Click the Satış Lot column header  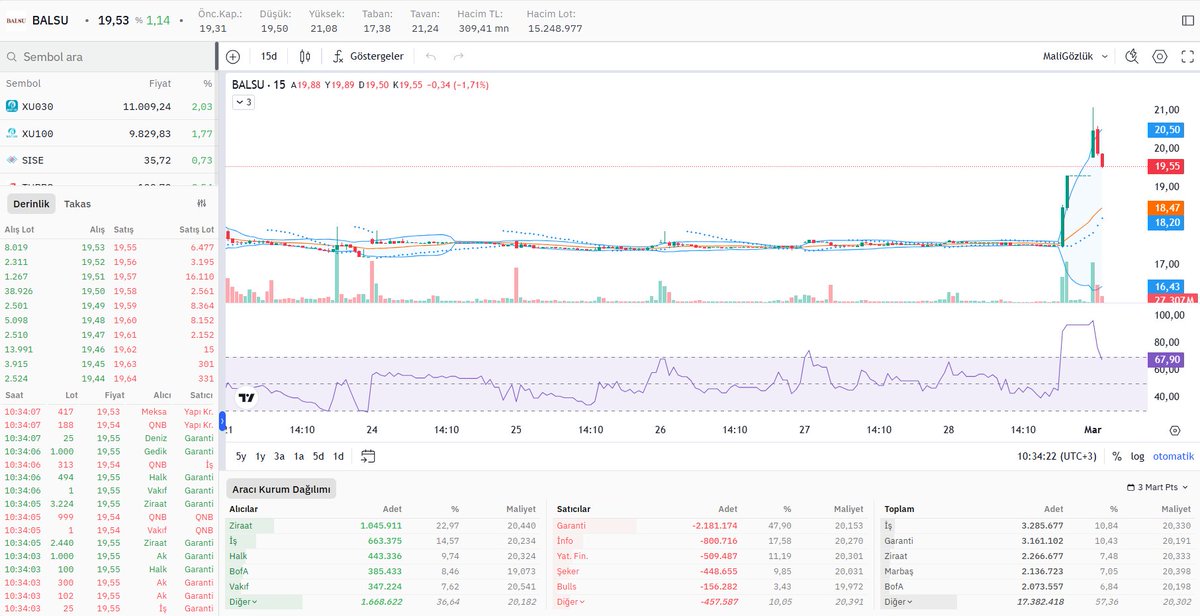pos(196,229)
